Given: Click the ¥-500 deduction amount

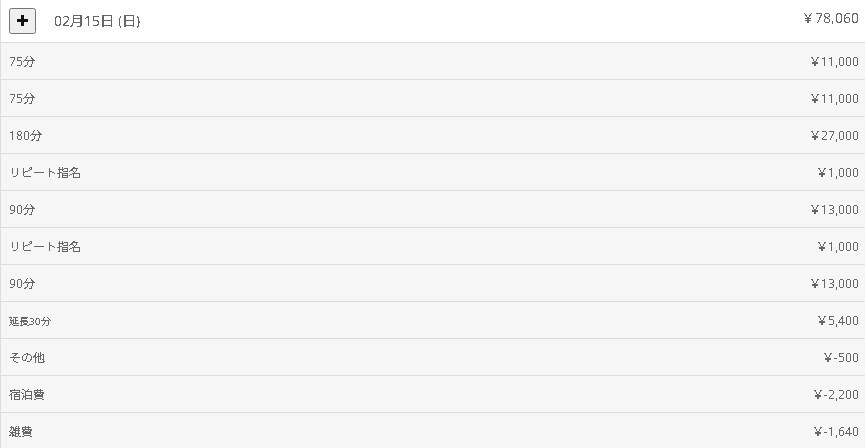Looking at the screenshot, I should 842,358.
